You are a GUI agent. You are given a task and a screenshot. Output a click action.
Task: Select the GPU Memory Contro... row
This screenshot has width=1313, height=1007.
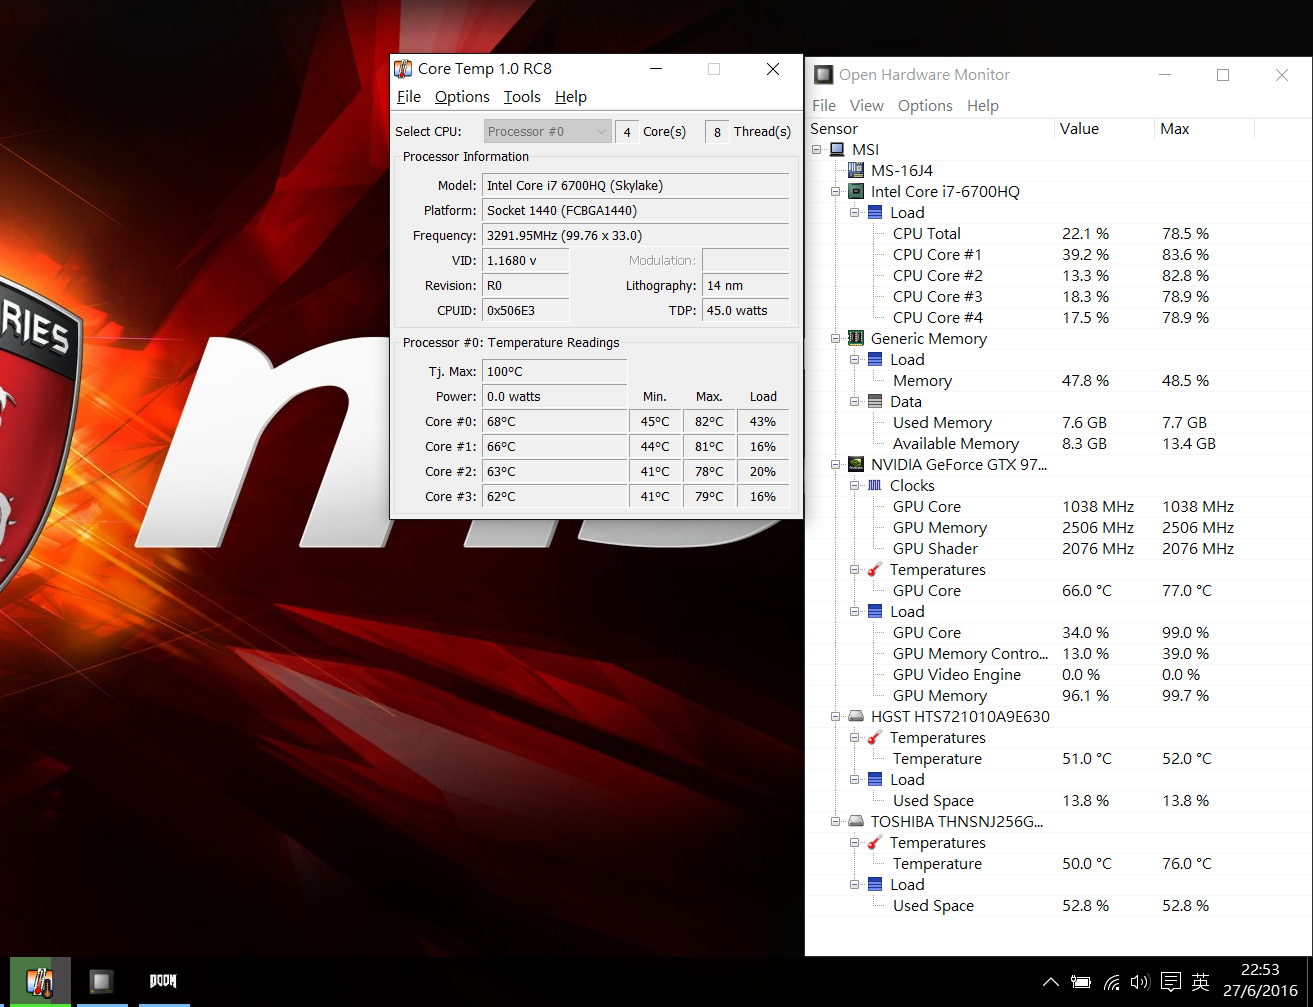click(1059, 654)
